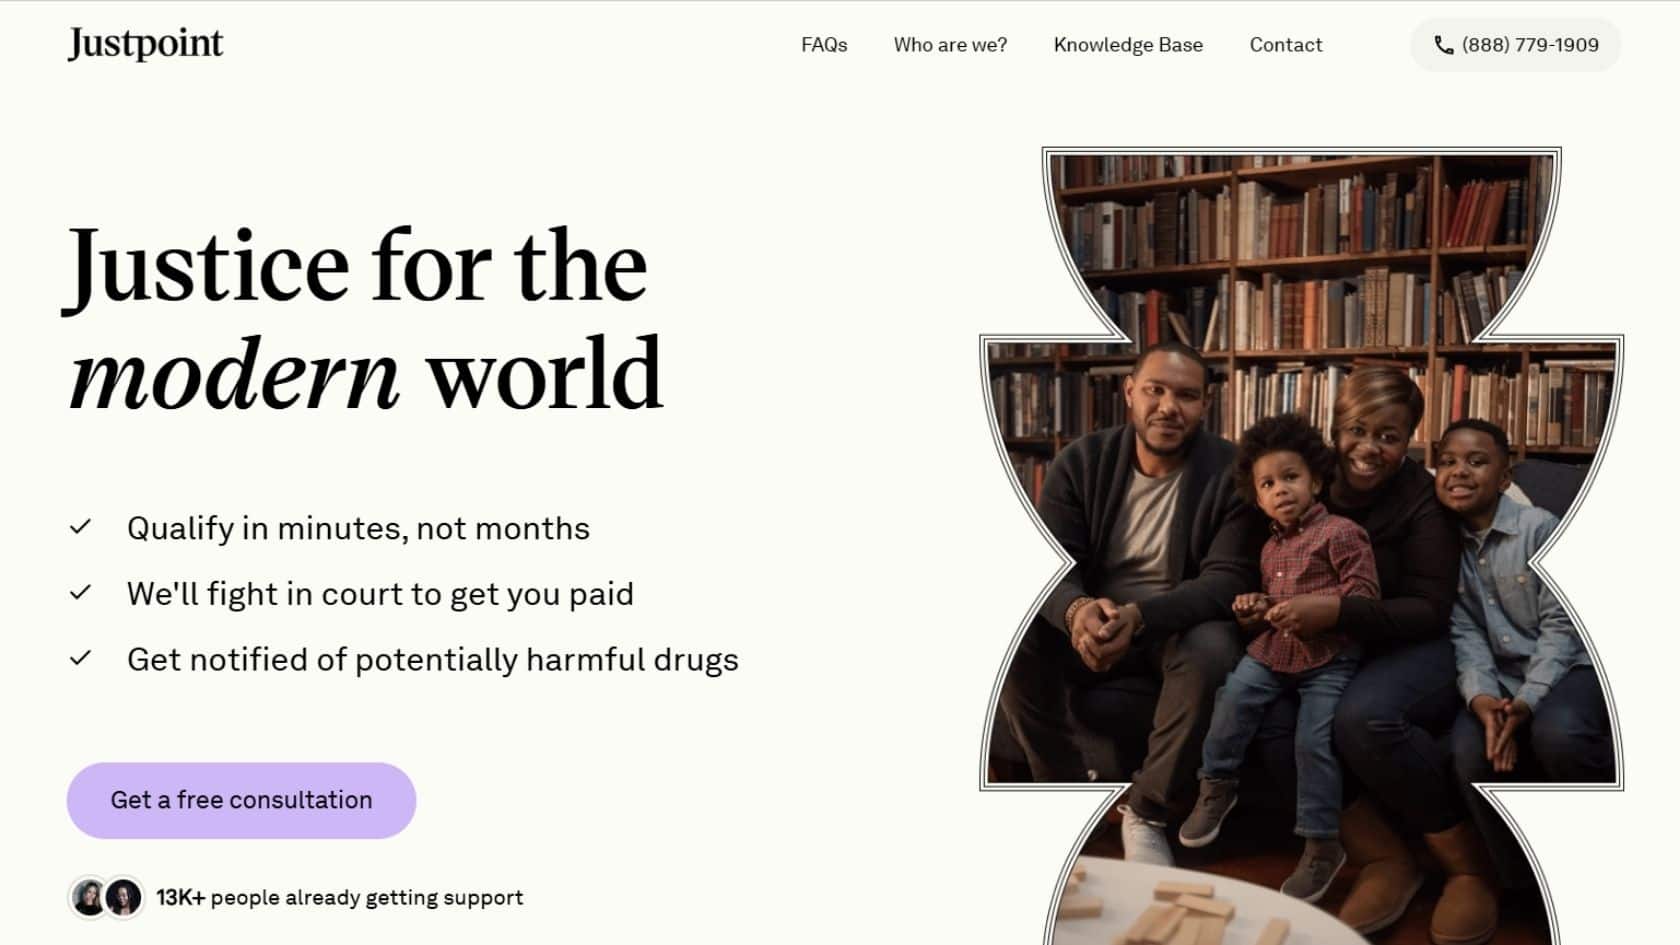Click the 13K+ people already getting support text

click(x=339, y=898)
